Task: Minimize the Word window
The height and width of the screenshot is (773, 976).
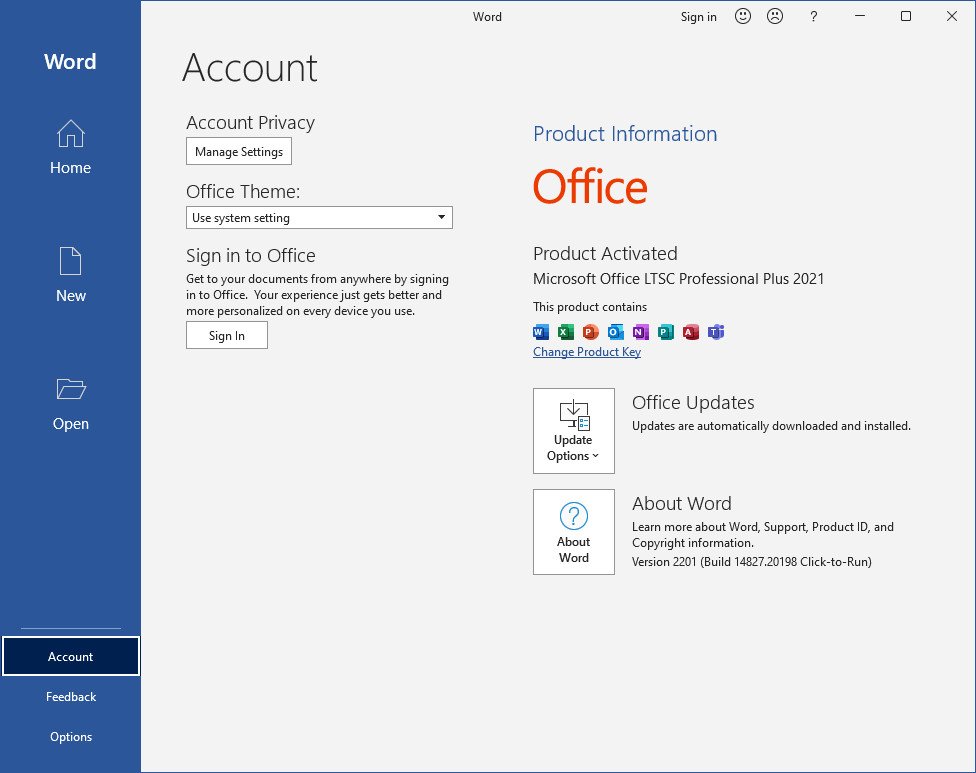Action: coord(860,16)
